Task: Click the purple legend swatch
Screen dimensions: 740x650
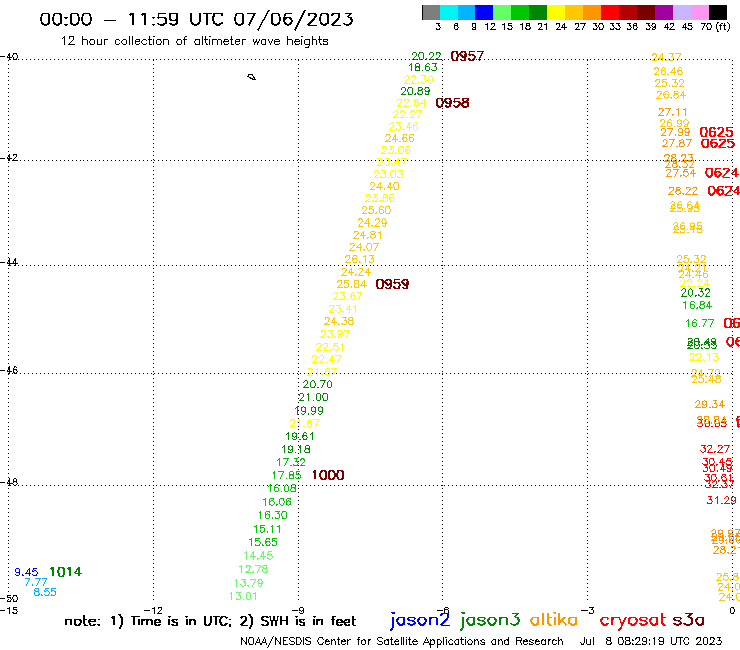Action: pyautogui.click(x=664, y=12)
